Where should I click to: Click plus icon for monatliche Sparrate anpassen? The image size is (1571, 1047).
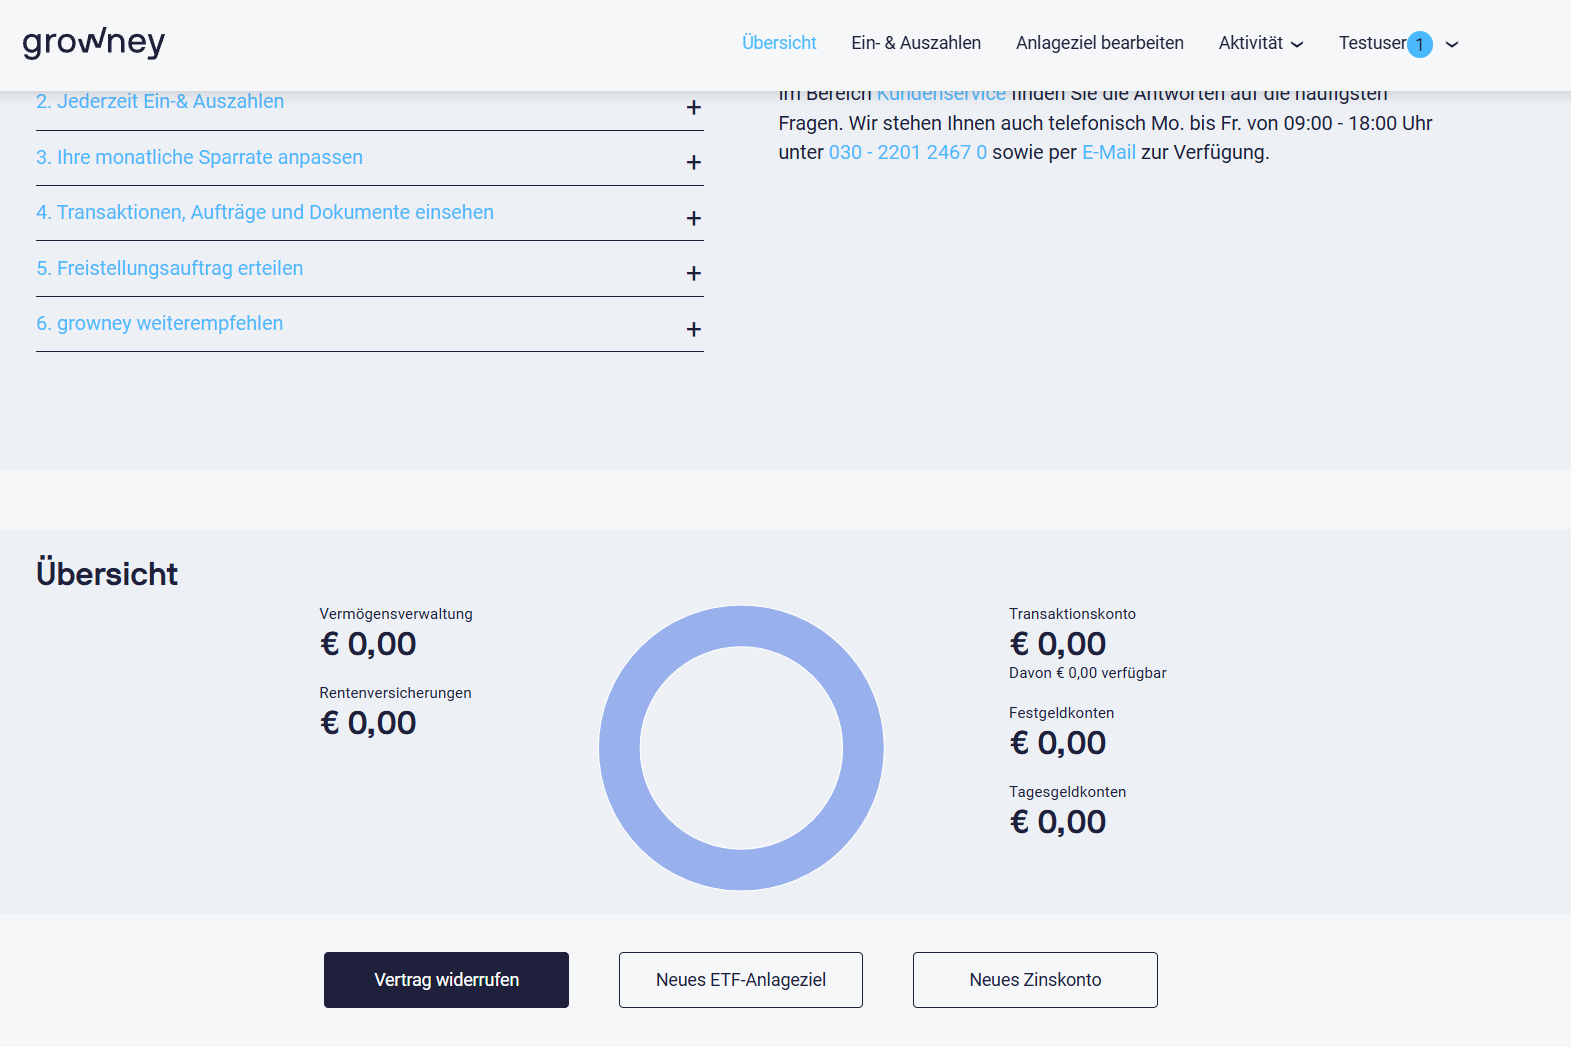tap(694, 162)
